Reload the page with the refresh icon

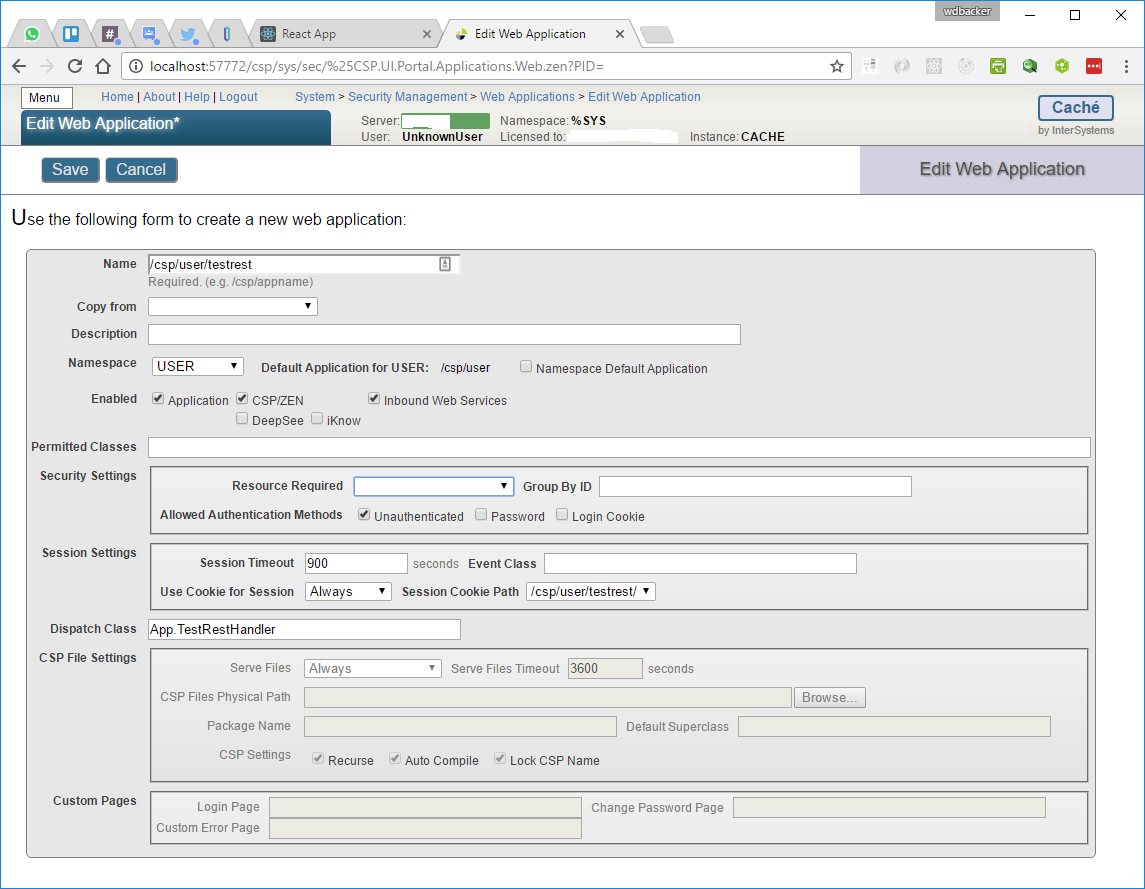(x=75, y=66)
